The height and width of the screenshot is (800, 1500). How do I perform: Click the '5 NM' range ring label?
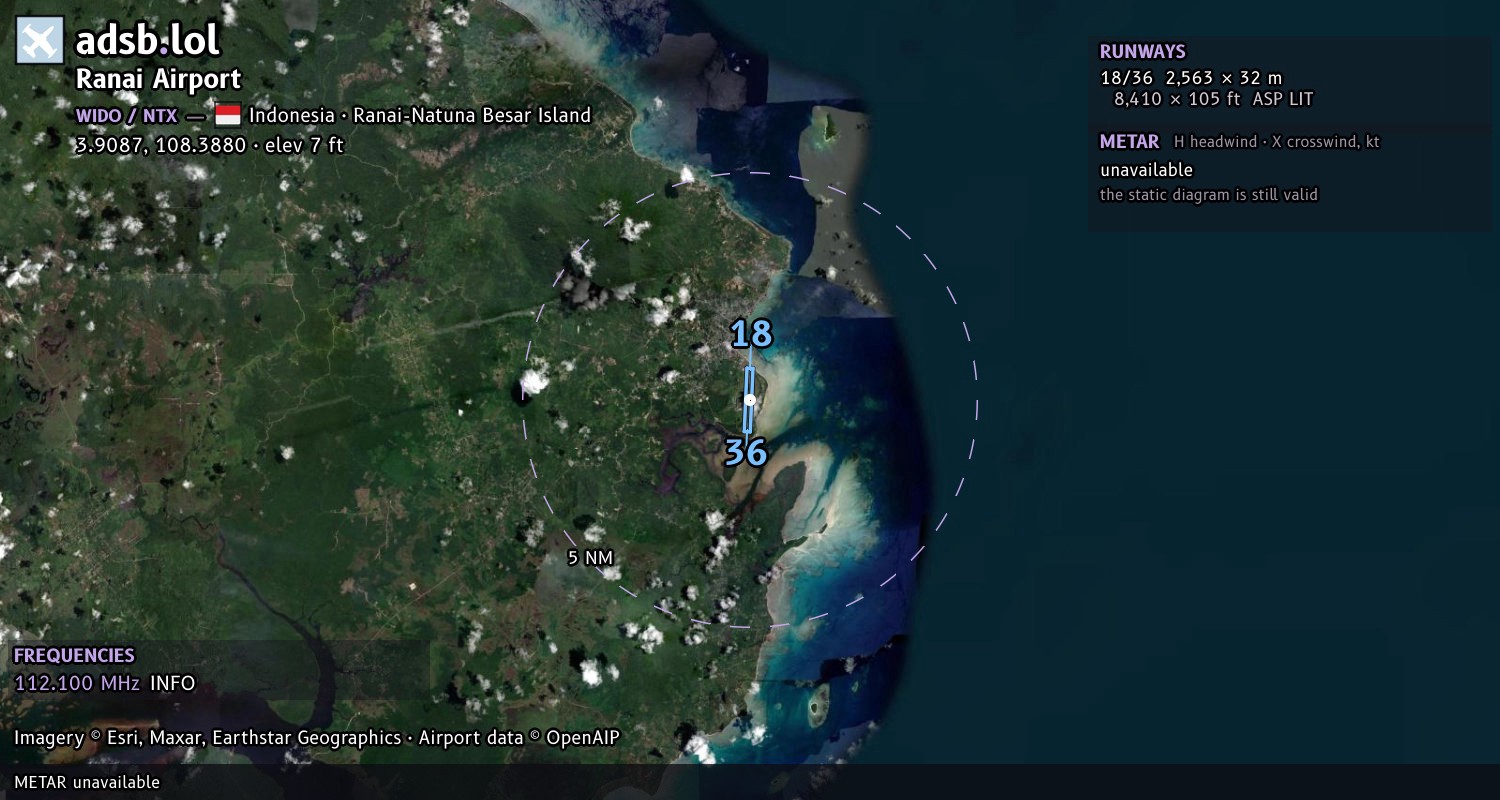590,558
